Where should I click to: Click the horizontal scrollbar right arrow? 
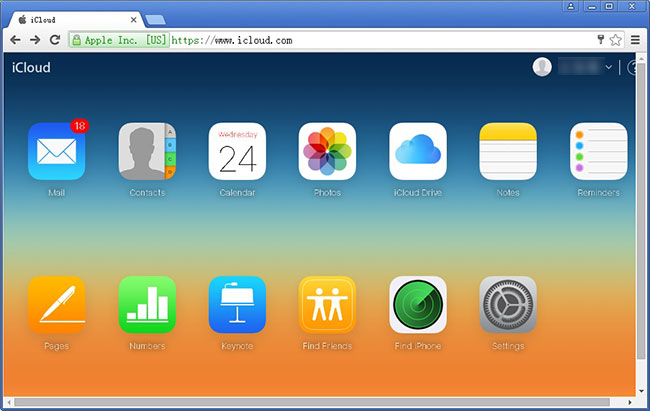(x=630, y=402)
